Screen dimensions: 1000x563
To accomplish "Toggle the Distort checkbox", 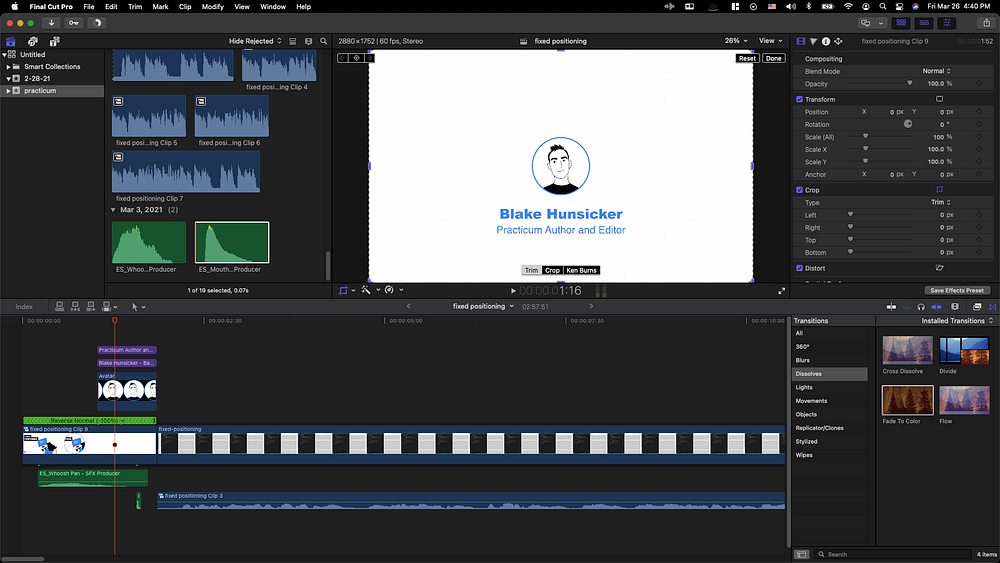I will coord(799,268).
